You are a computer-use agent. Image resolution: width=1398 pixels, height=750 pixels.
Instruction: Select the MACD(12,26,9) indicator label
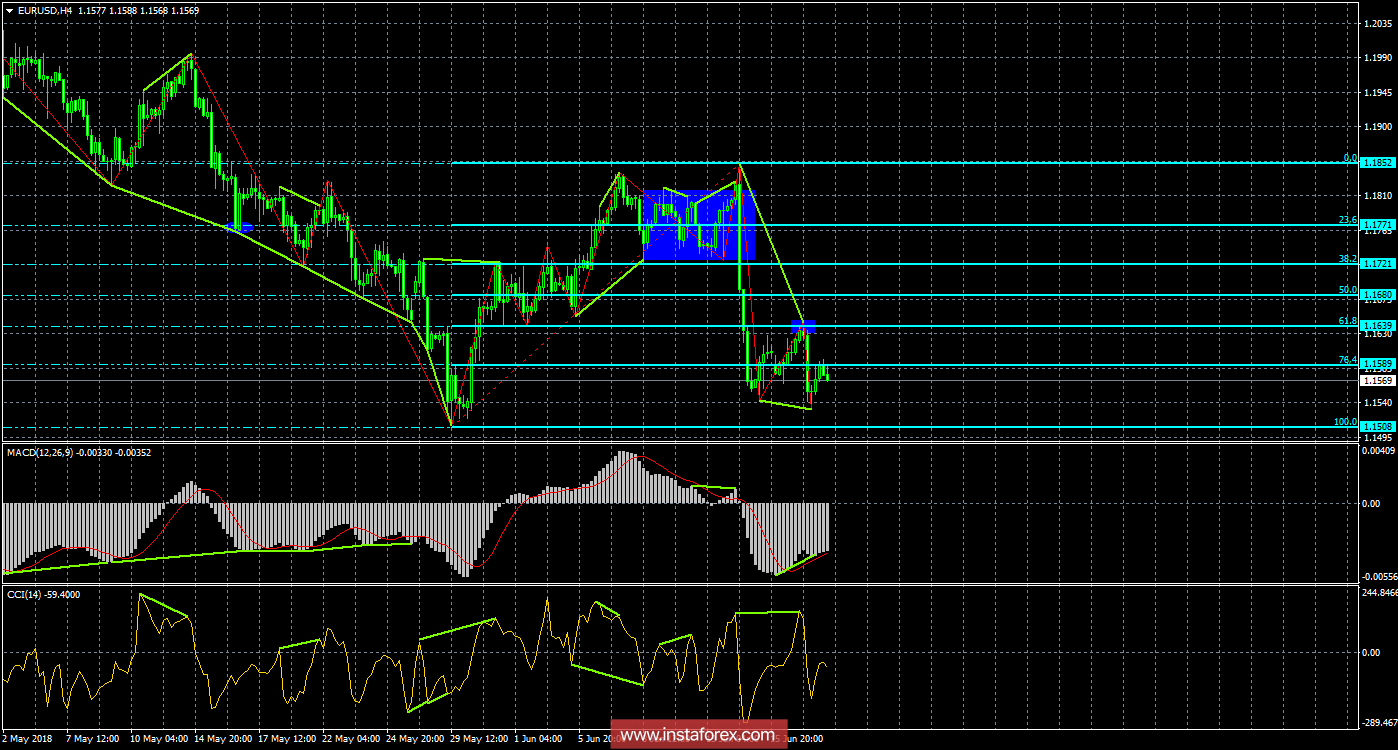pyautogui.click(x=41, y=453)
